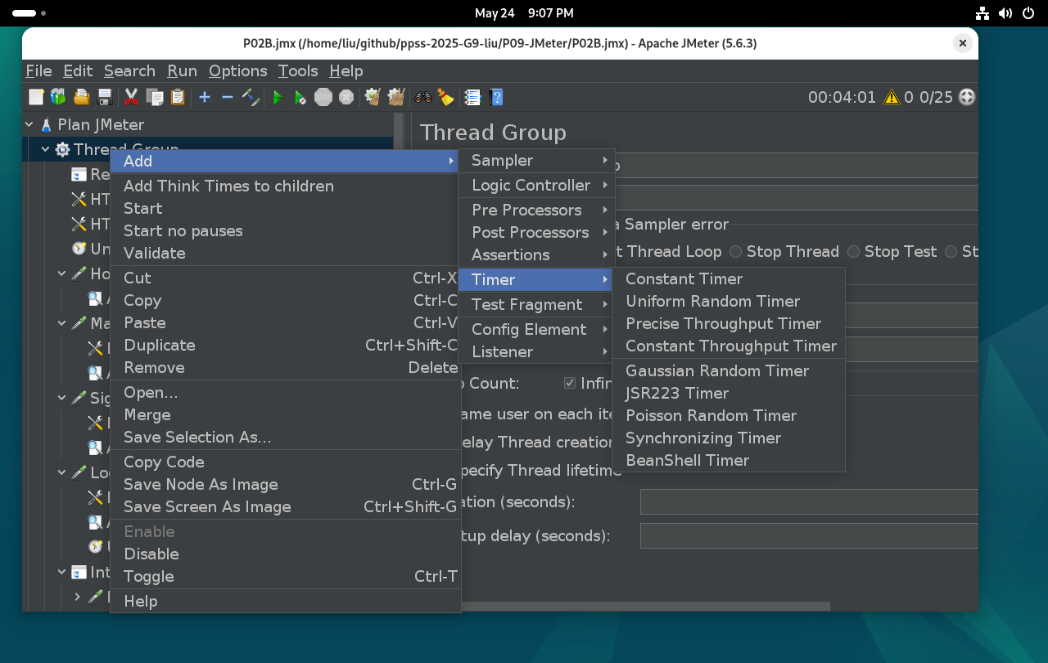Click the blue Help toolbar icon
This screenshot has height=663, width=1048.
(x=497, y=98)
